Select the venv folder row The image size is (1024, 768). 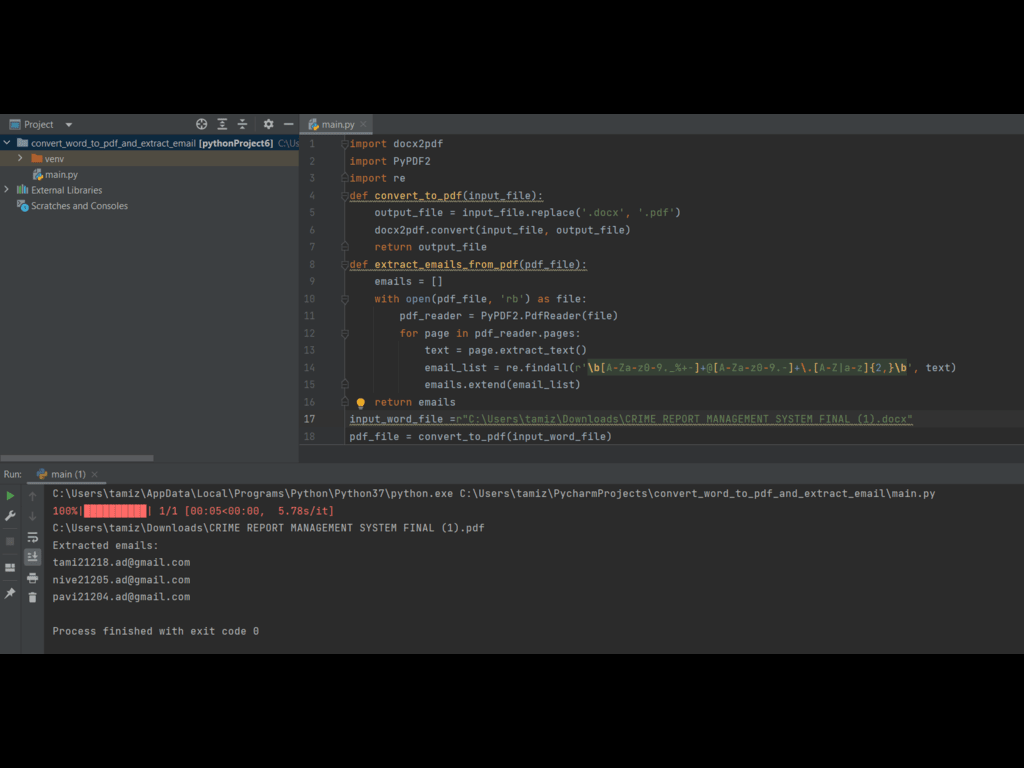[x=150, y=159]
